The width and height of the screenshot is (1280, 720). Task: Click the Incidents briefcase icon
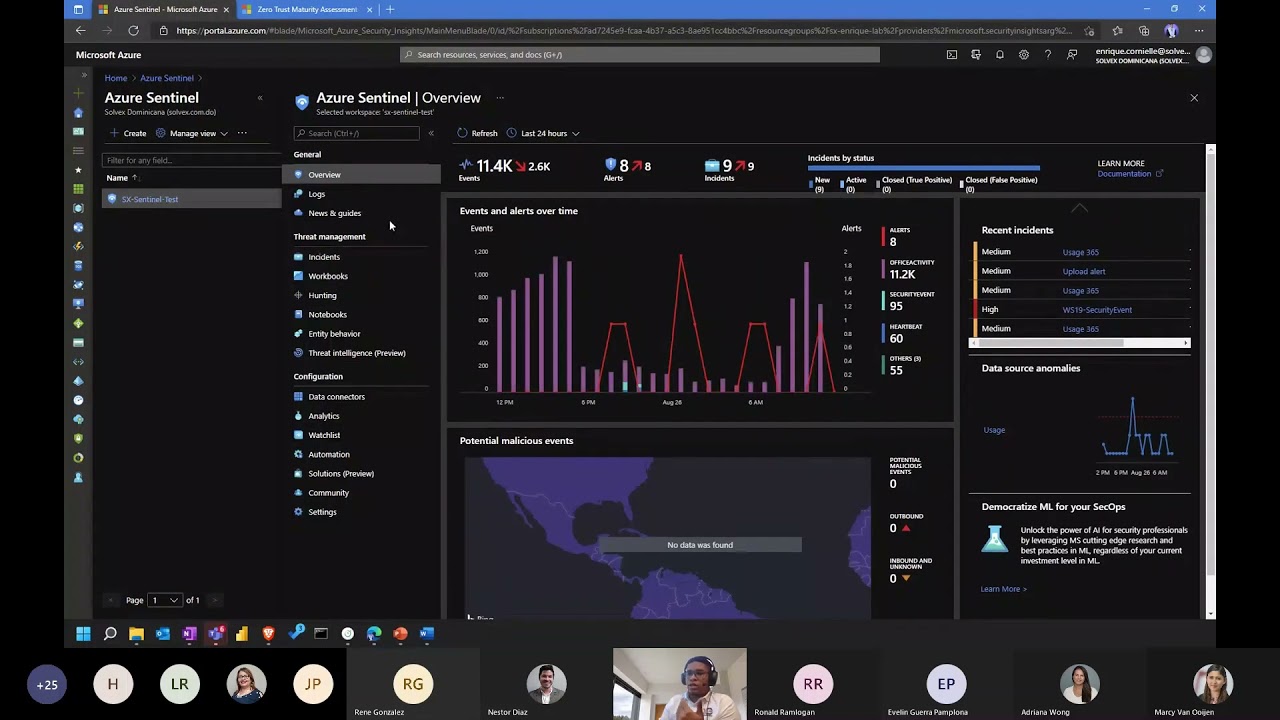point(298,257)
